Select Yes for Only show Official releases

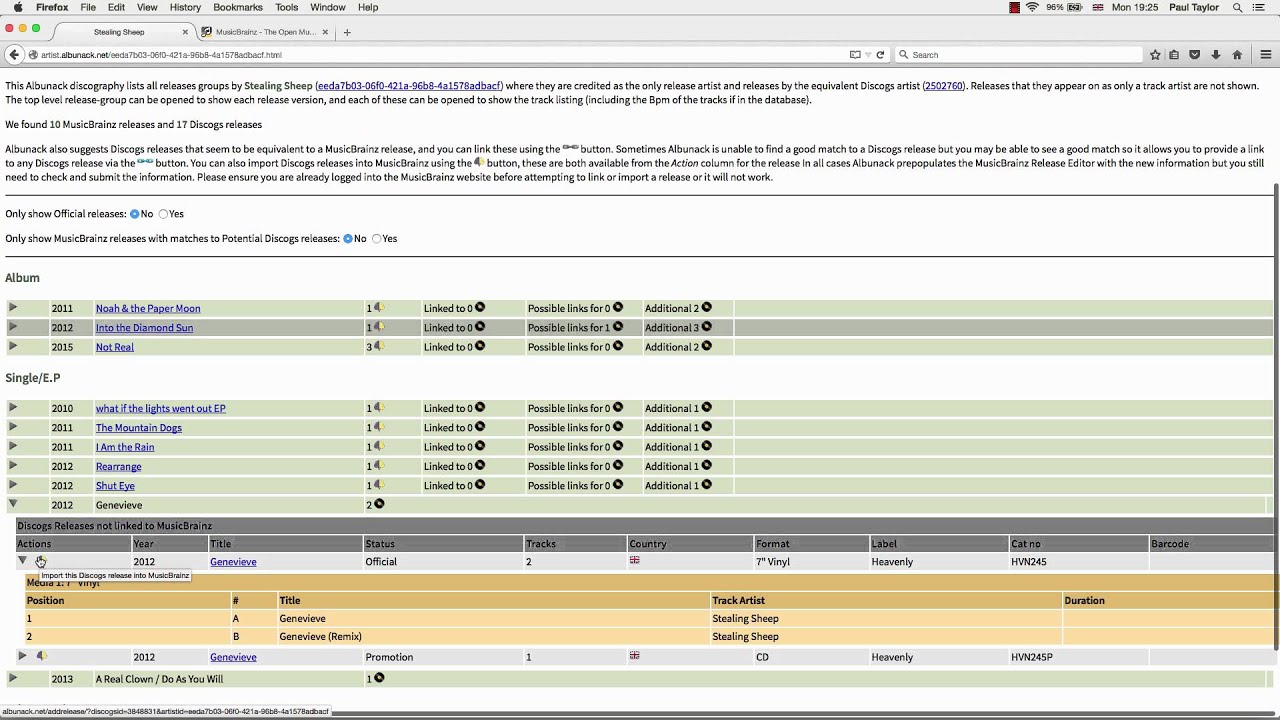point(163,214)
